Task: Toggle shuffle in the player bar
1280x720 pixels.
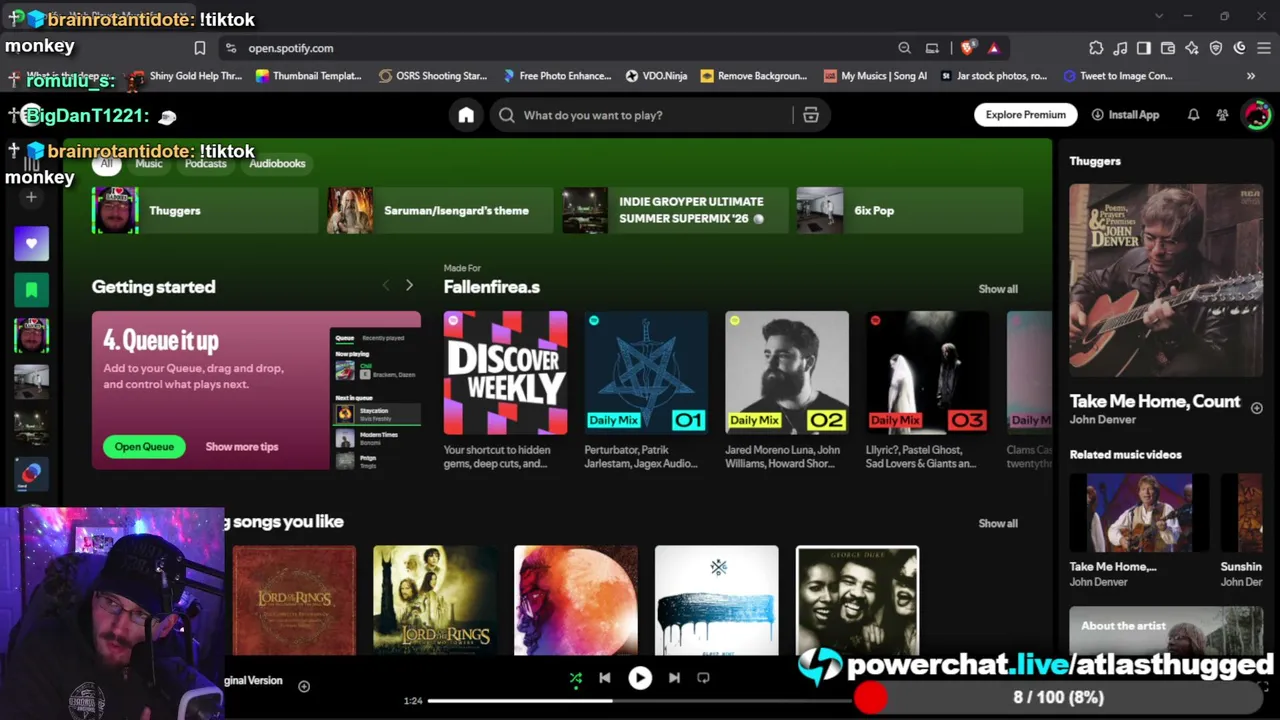Action: tap(575, 678)
